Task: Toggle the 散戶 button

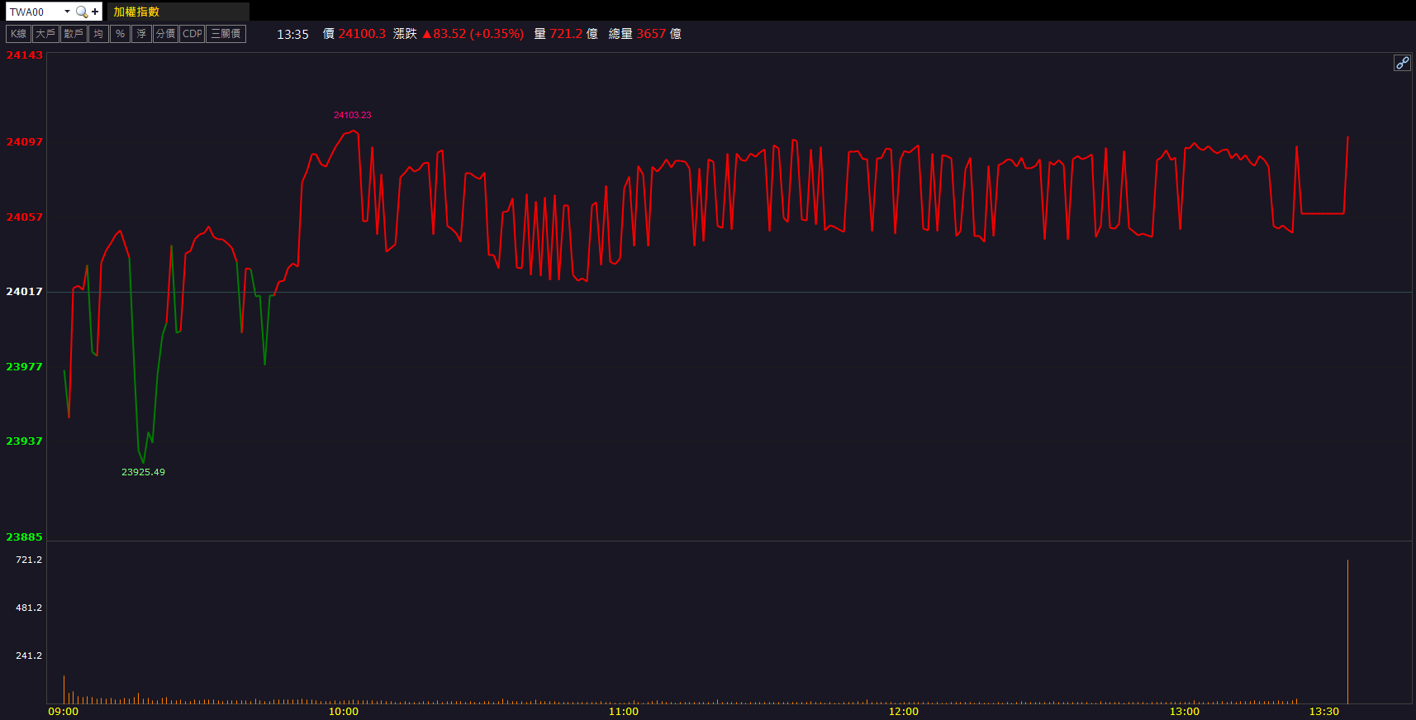Action: (x=73, y=34)
